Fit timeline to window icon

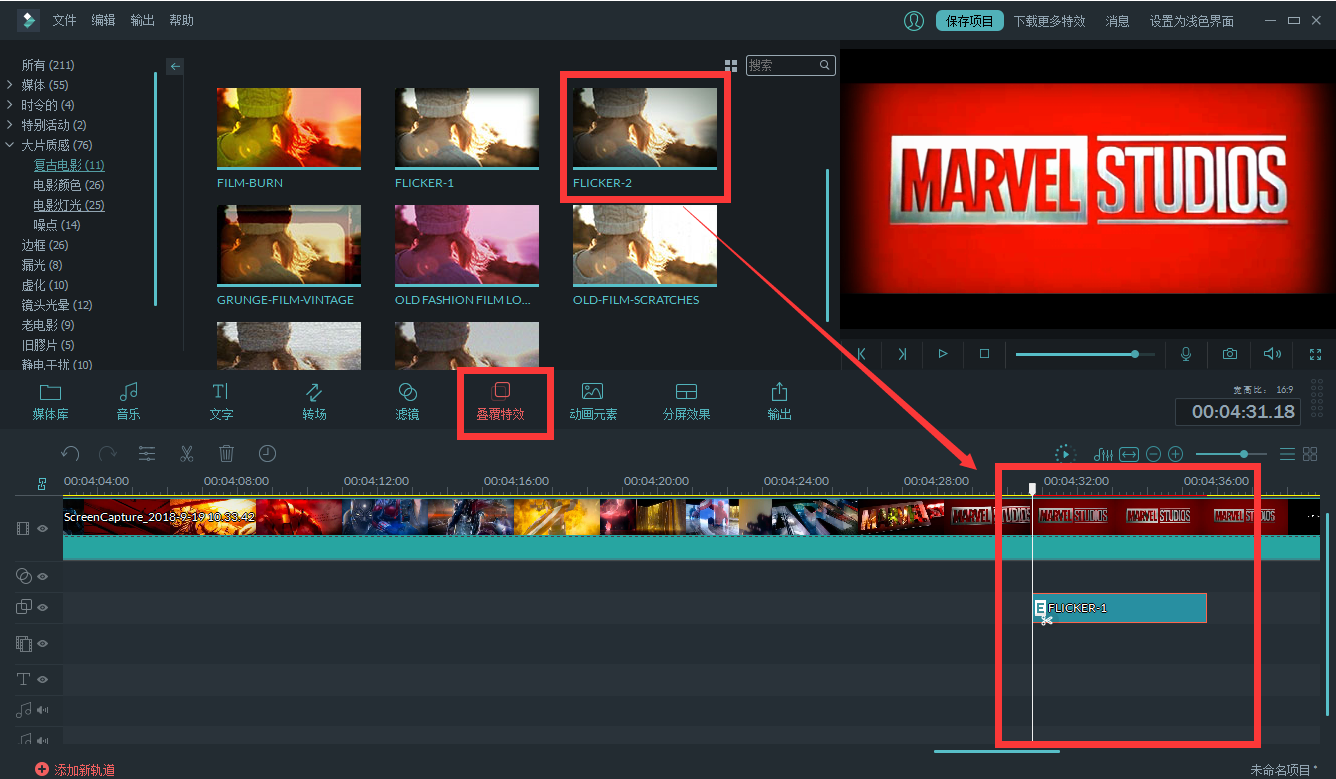pyautogui.click(x=1129, y=454)
